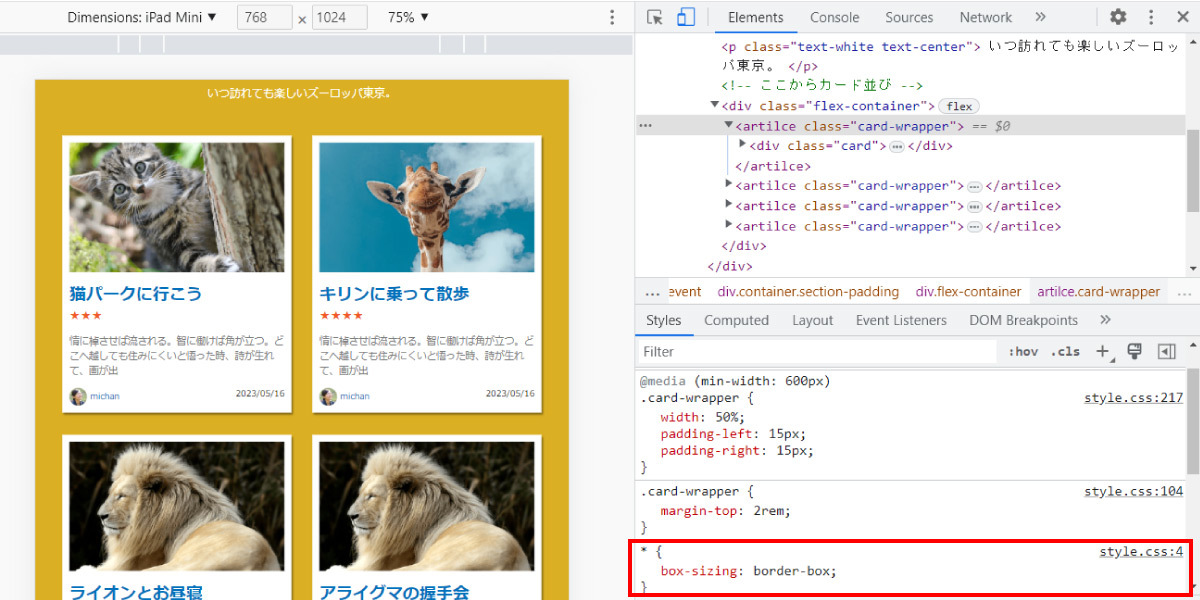Toggle :hov element state panel
This screenshot has height=600, width=1200.
click(x=1023, y=352)
